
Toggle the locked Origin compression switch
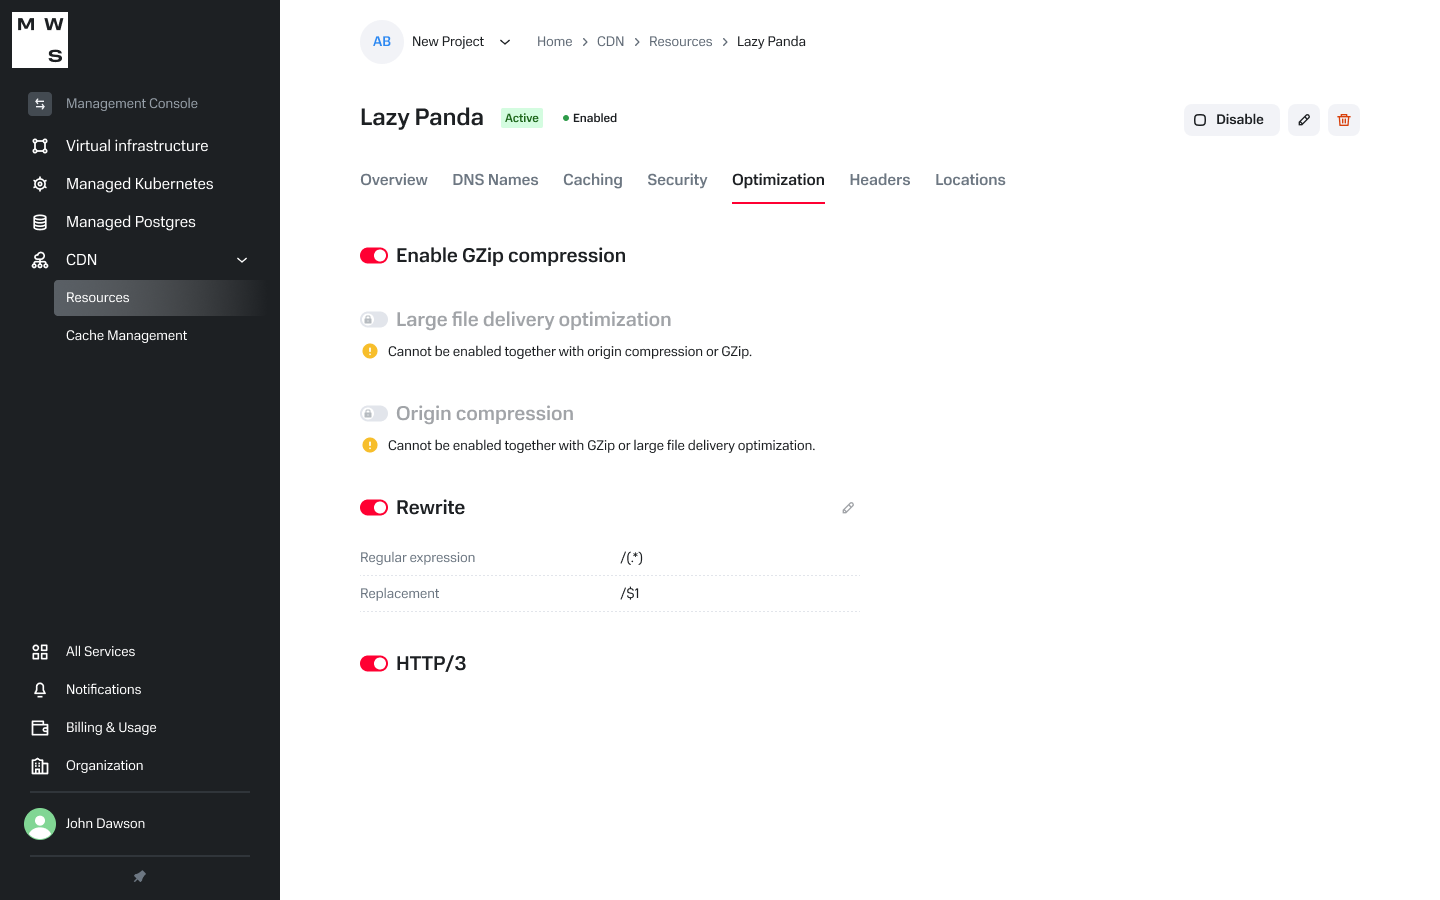374,414
